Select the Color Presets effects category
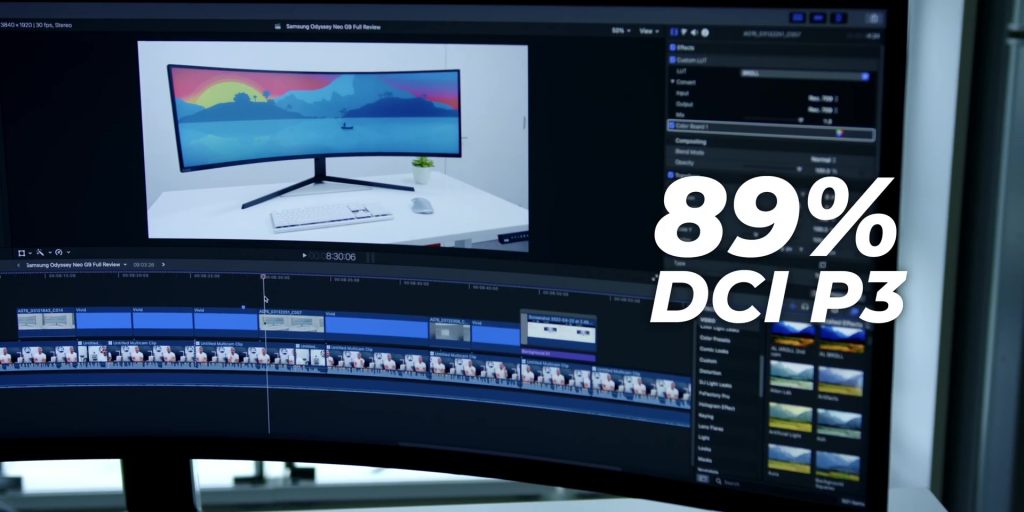 [x=715, y=339]
